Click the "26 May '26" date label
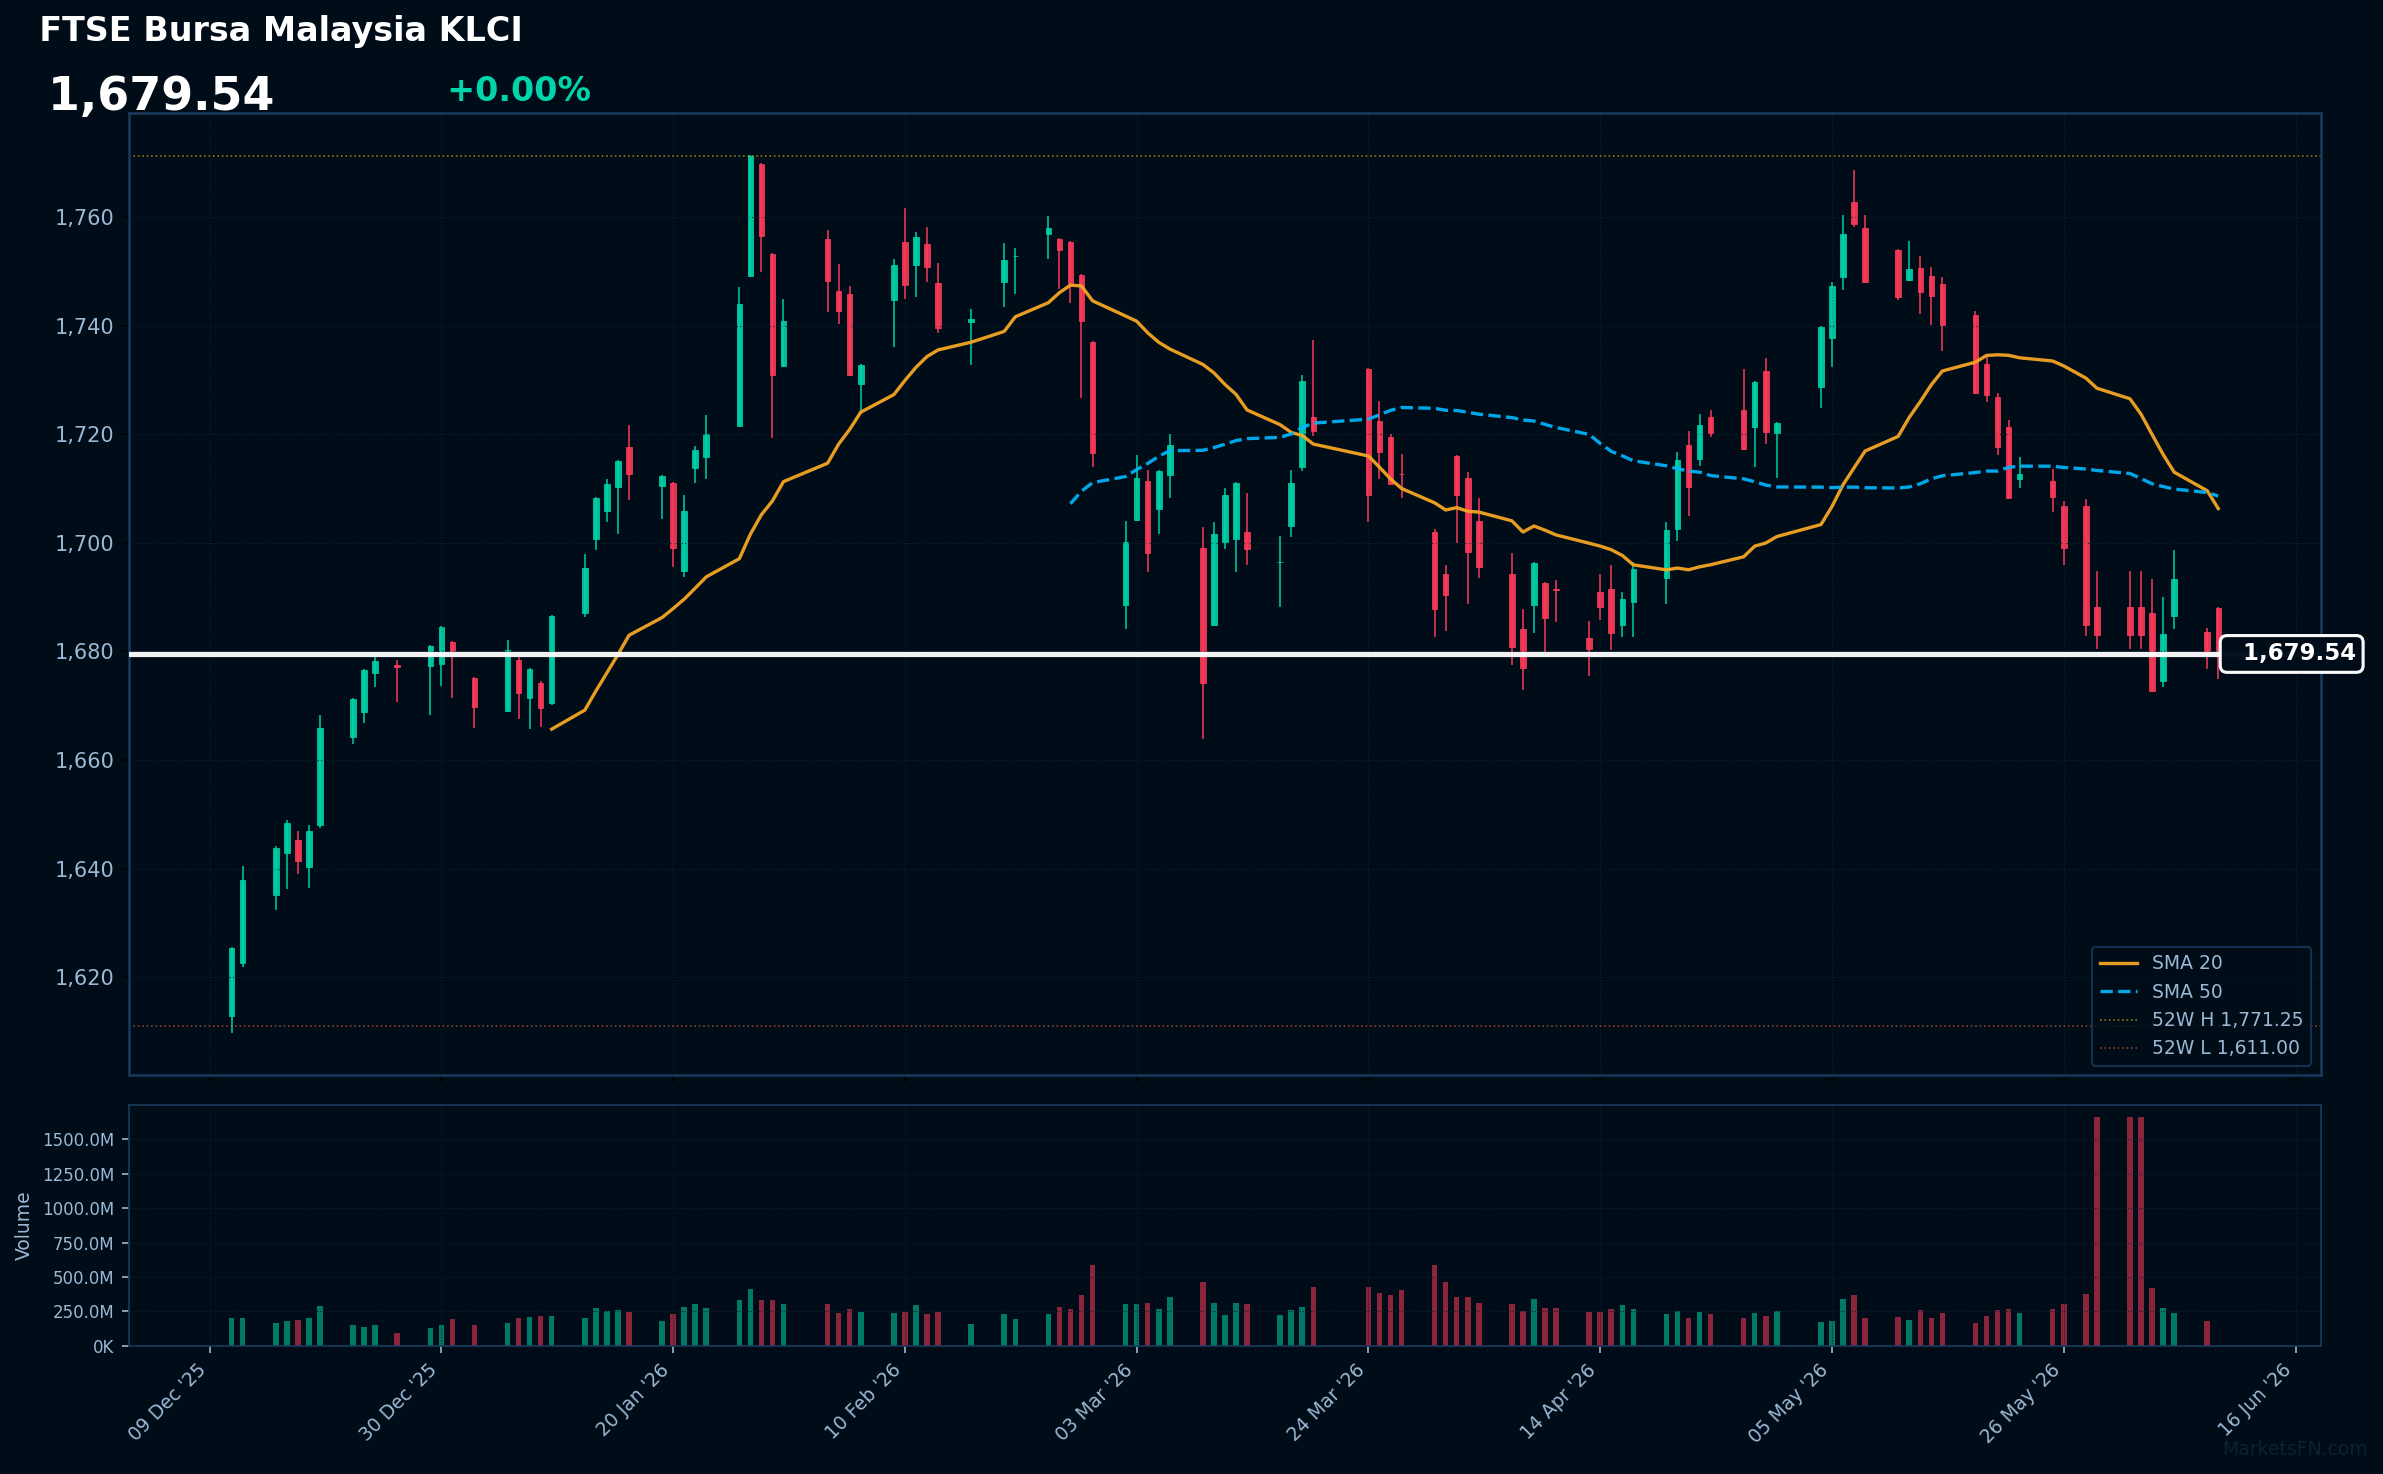Screen dimensions: 2383x1474 tap(2020, 1402)
